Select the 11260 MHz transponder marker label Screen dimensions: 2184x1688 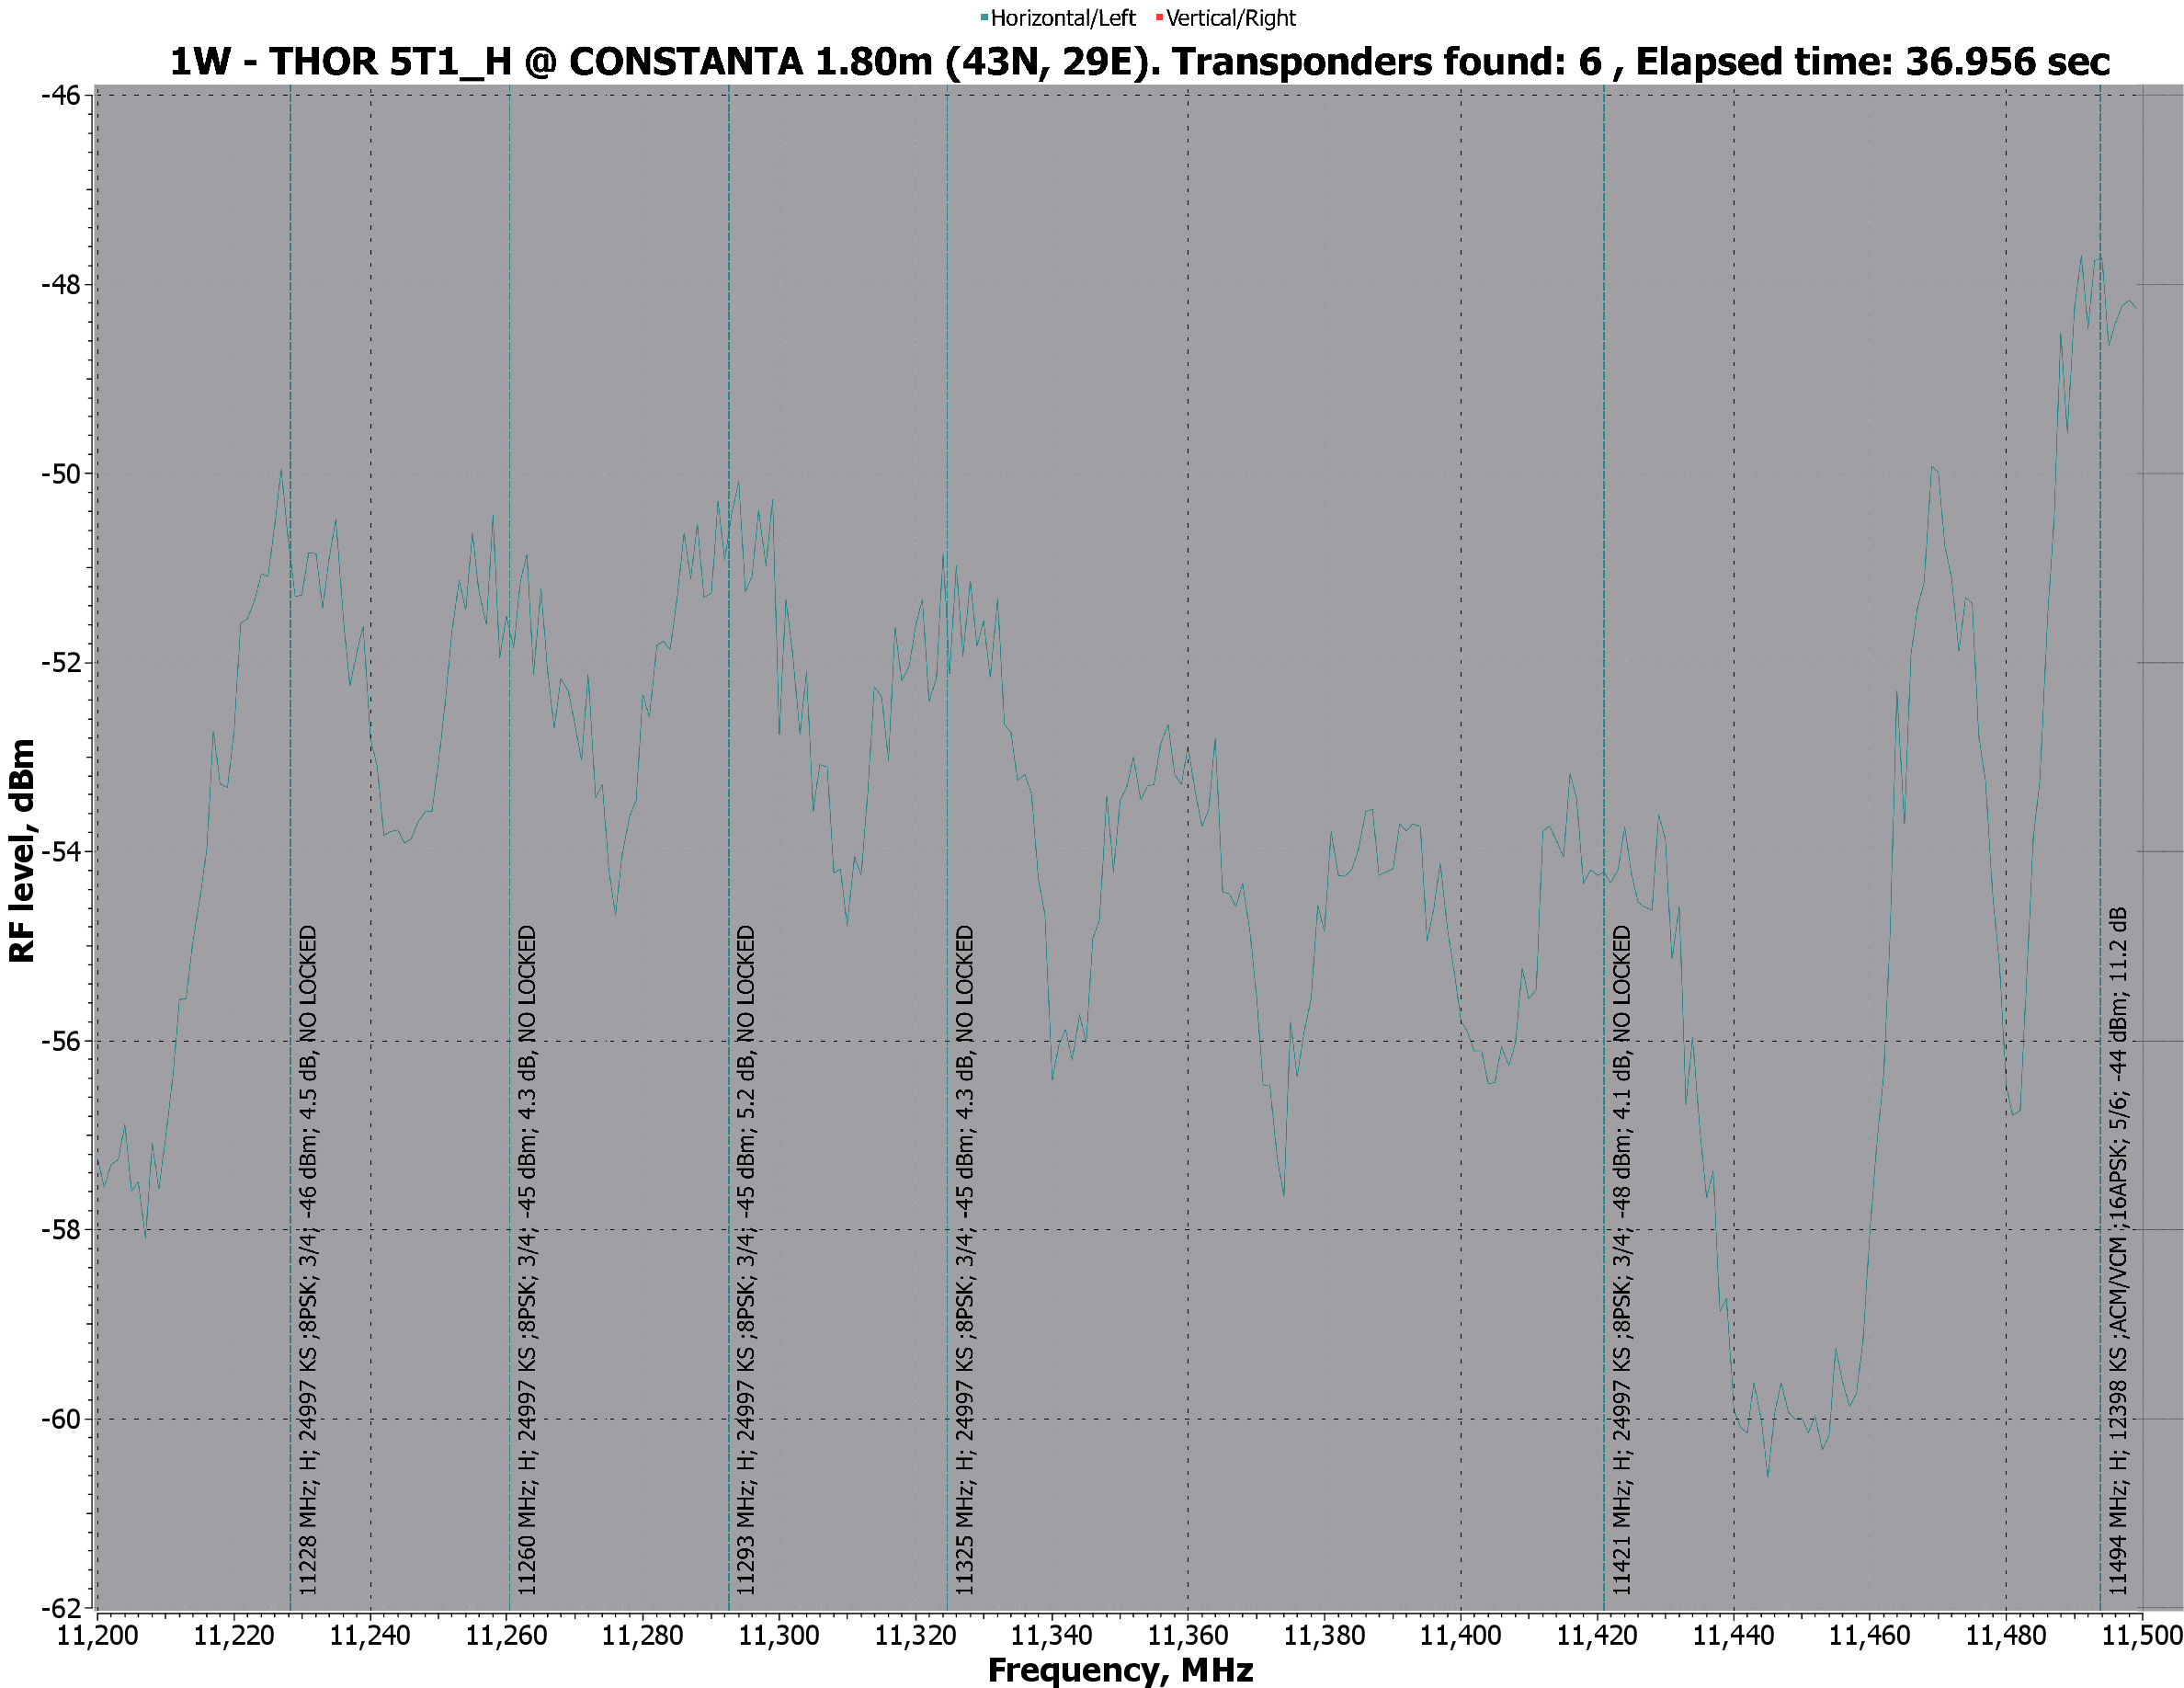[x=527, y=1260]
